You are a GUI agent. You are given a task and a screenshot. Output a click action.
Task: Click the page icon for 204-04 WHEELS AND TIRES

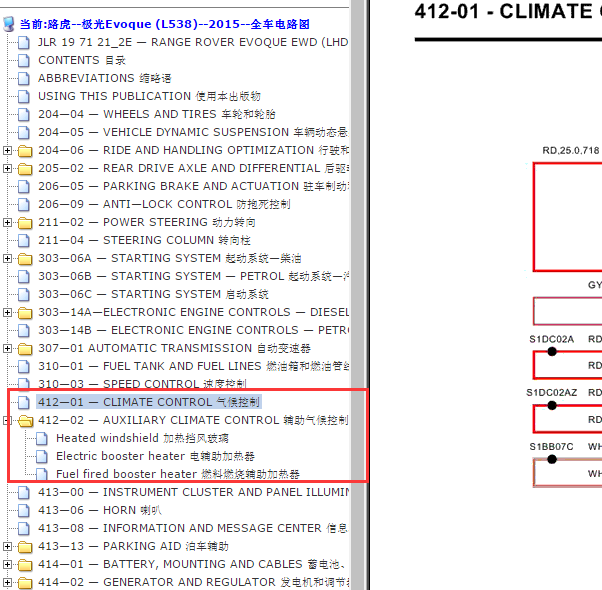click(x=24, y=114)
